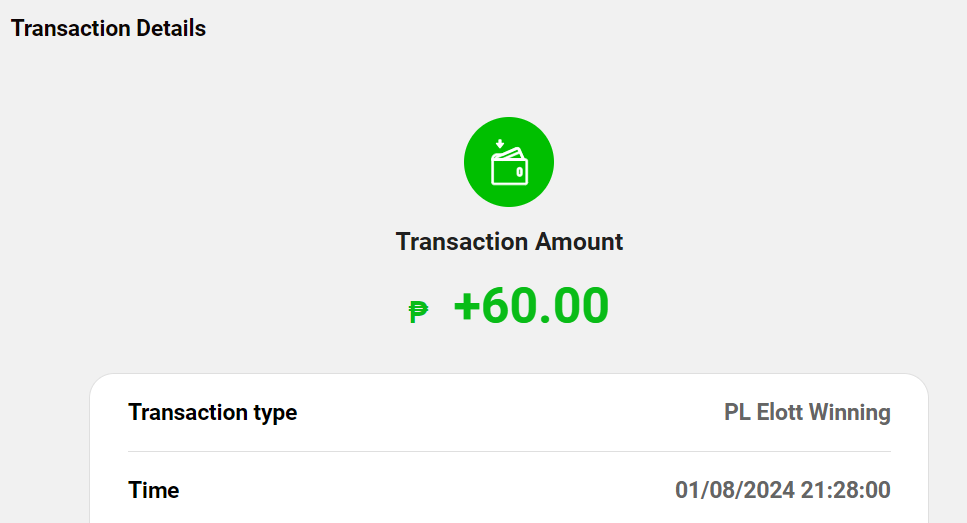Screen dimensions: 967x523
Task: Click the plus sign before 60.00
Action: click(x=467, y=306)
